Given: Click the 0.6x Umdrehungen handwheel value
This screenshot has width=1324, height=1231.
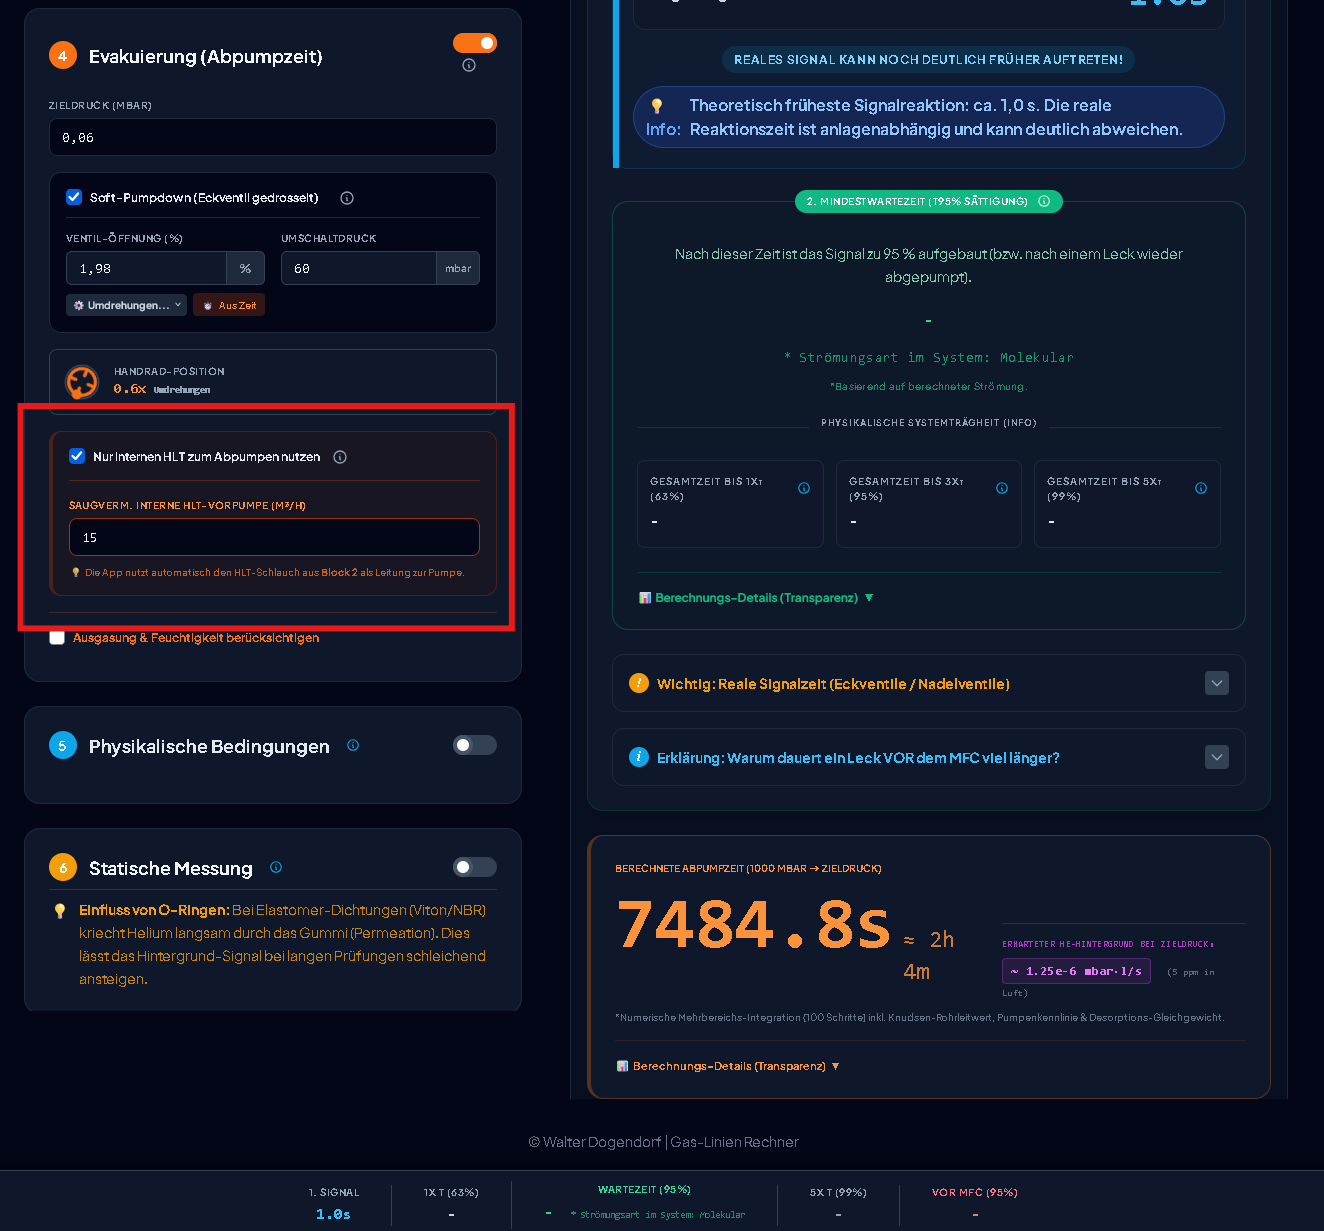Looking at the screenshot, I should pyautogui.click(x=161, y=389).
